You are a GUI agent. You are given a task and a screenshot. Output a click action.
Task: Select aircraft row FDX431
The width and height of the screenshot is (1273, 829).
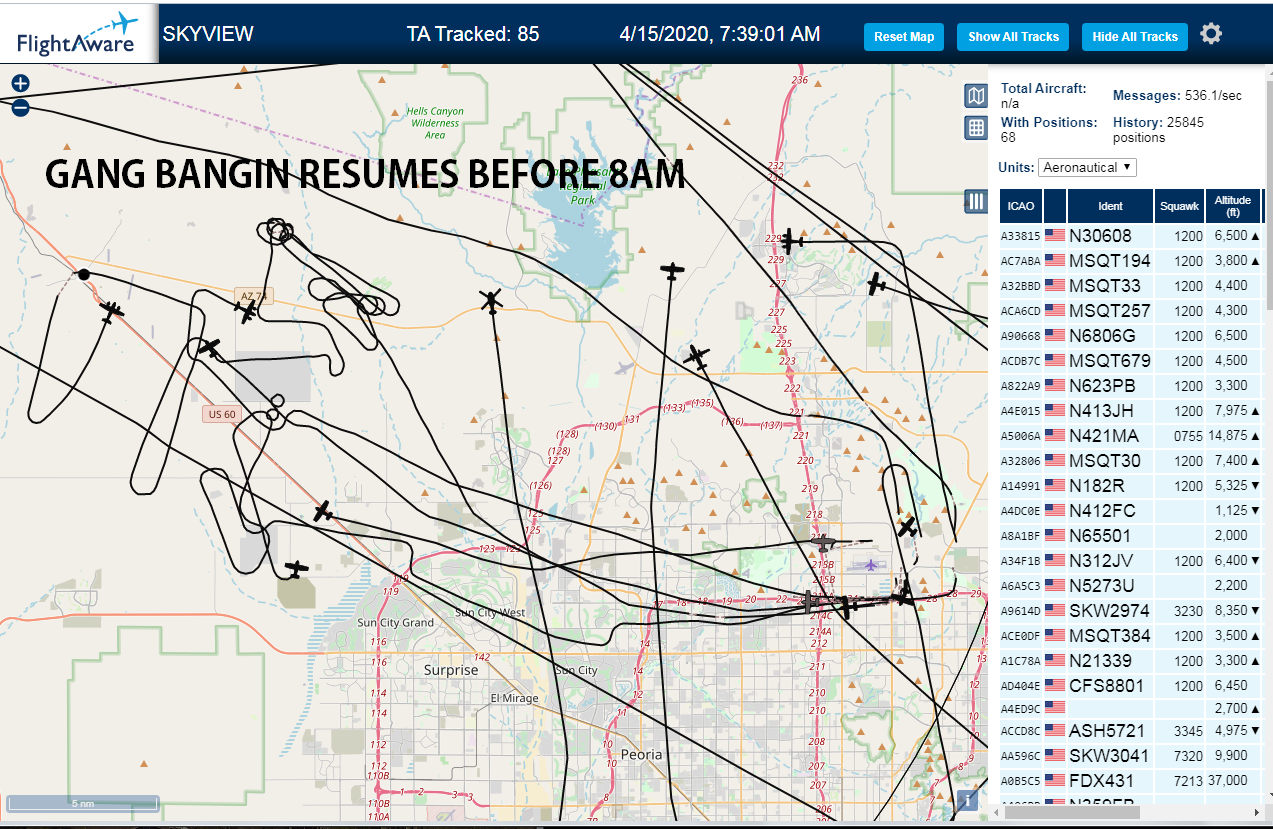tap(1130, 781)
